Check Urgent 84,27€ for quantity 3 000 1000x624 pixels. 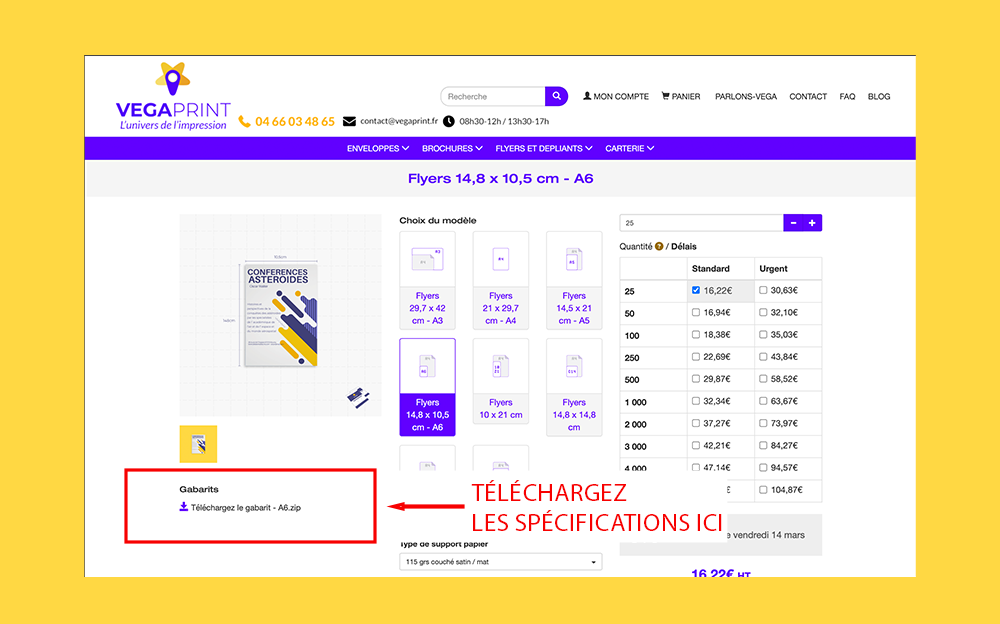(763, 445)
